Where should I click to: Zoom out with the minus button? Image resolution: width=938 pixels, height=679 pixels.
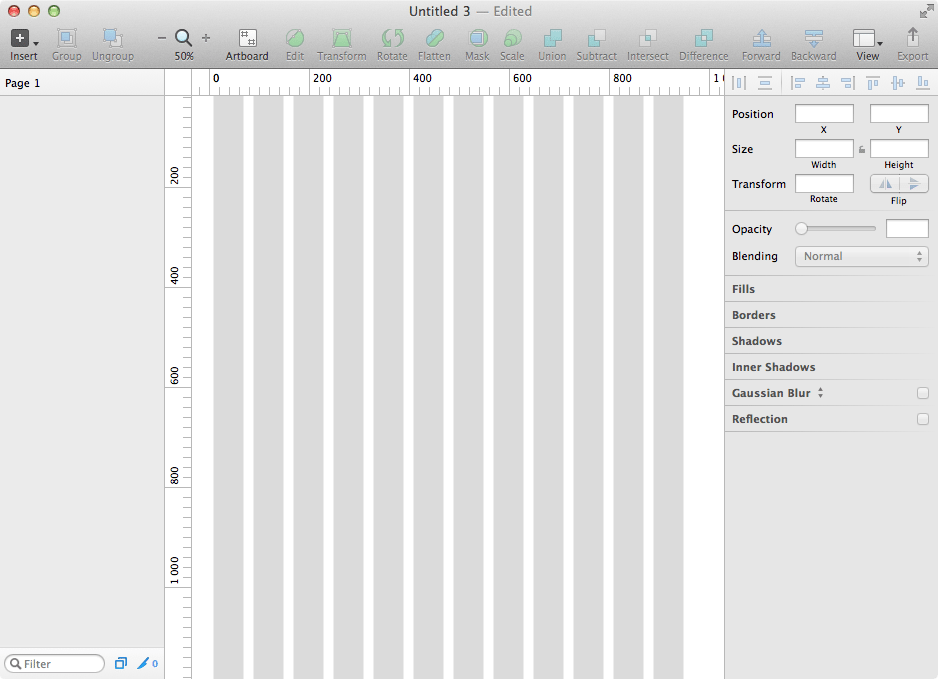(x=162, y=38)
